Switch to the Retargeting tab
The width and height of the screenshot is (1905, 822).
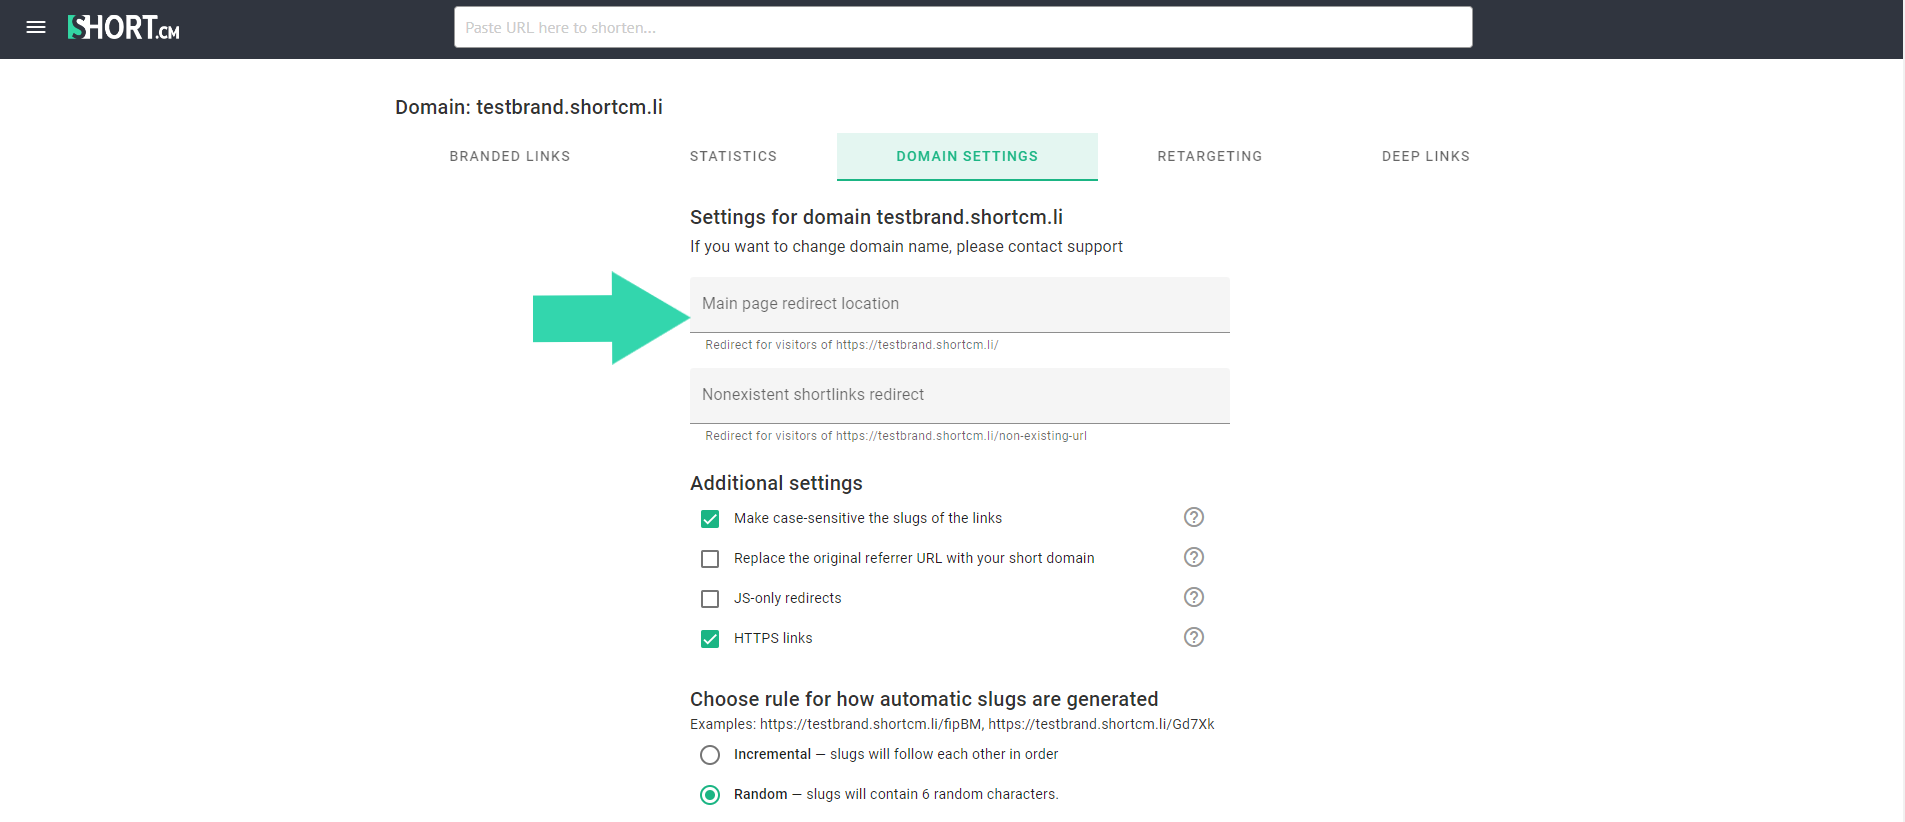point(1210,156)
